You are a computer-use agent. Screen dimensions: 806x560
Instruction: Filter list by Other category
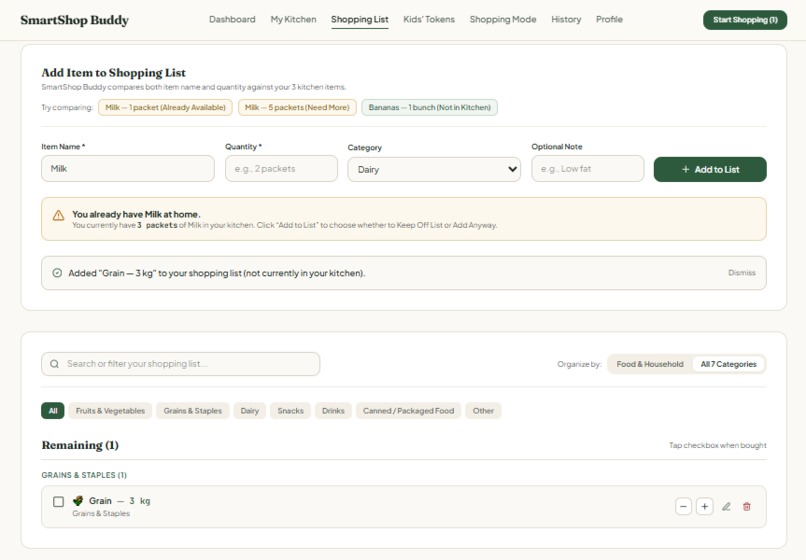click(483, 410)
